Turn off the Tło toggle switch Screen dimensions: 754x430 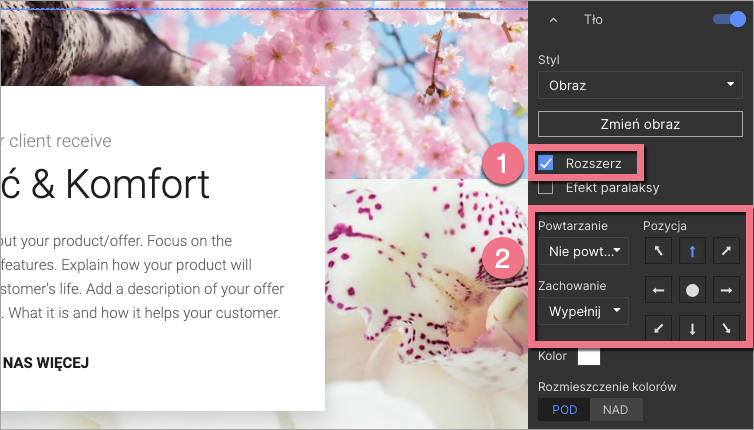pos(730,19)
